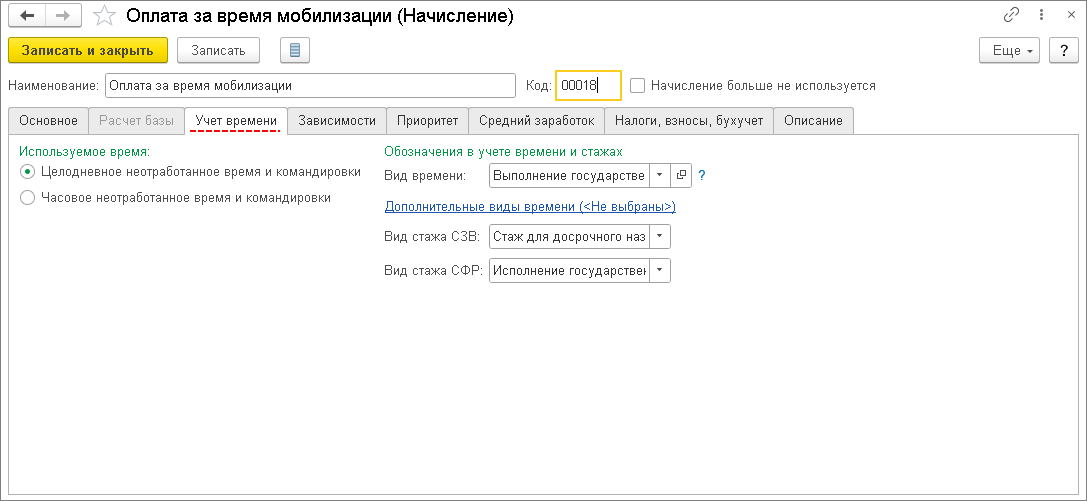Screen dimensions: 1087x501
Task: Select 'Часовое неотработанное время и командировки' option
Action: pos(28,198)
